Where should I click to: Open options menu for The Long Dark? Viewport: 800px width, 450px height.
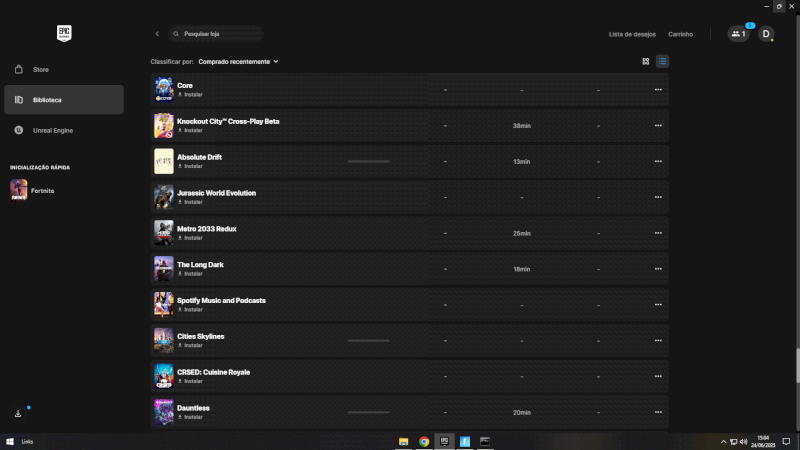point(658,269)
